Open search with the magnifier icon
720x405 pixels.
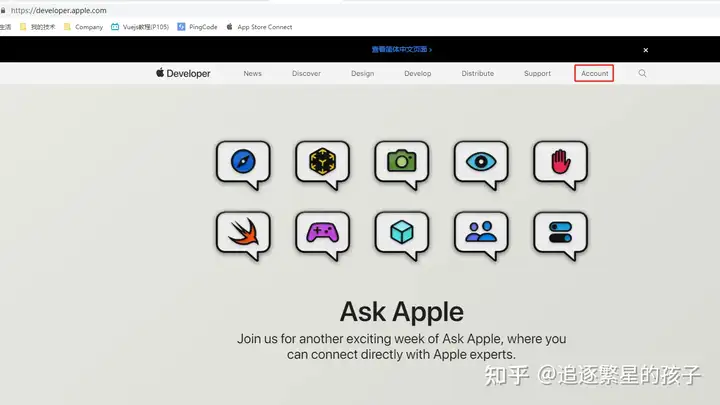pos(642,73)
